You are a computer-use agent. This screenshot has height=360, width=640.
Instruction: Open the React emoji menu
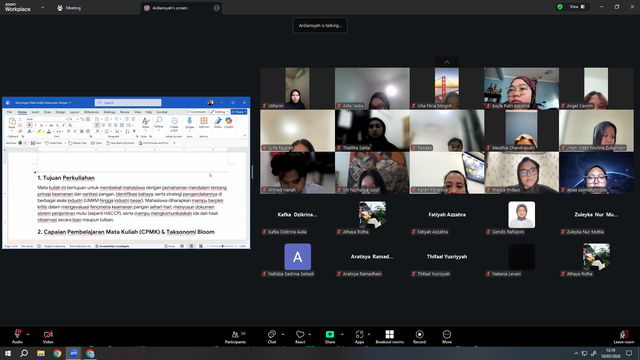click(300, 337)
